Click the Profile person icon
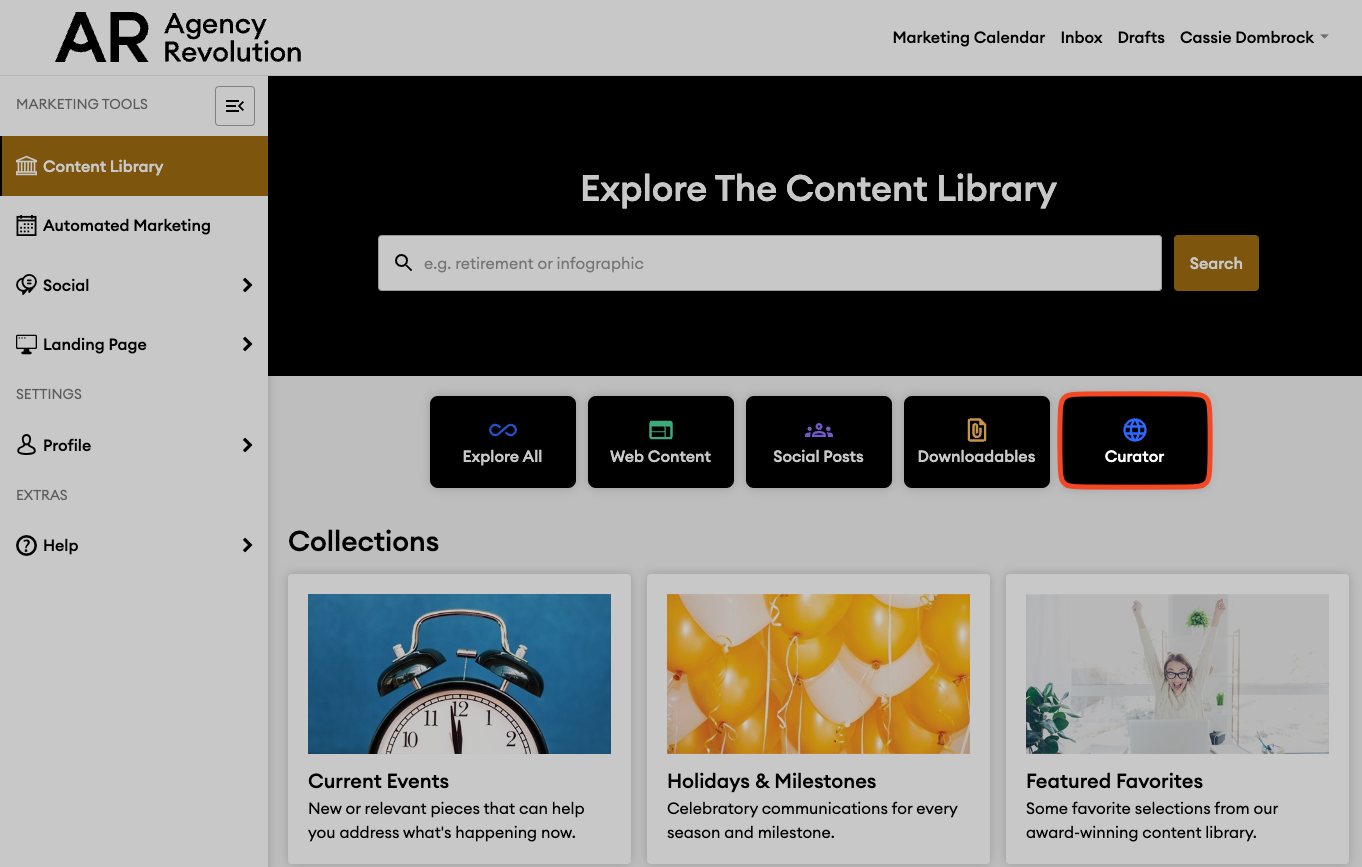 click(x=27, y=445)
